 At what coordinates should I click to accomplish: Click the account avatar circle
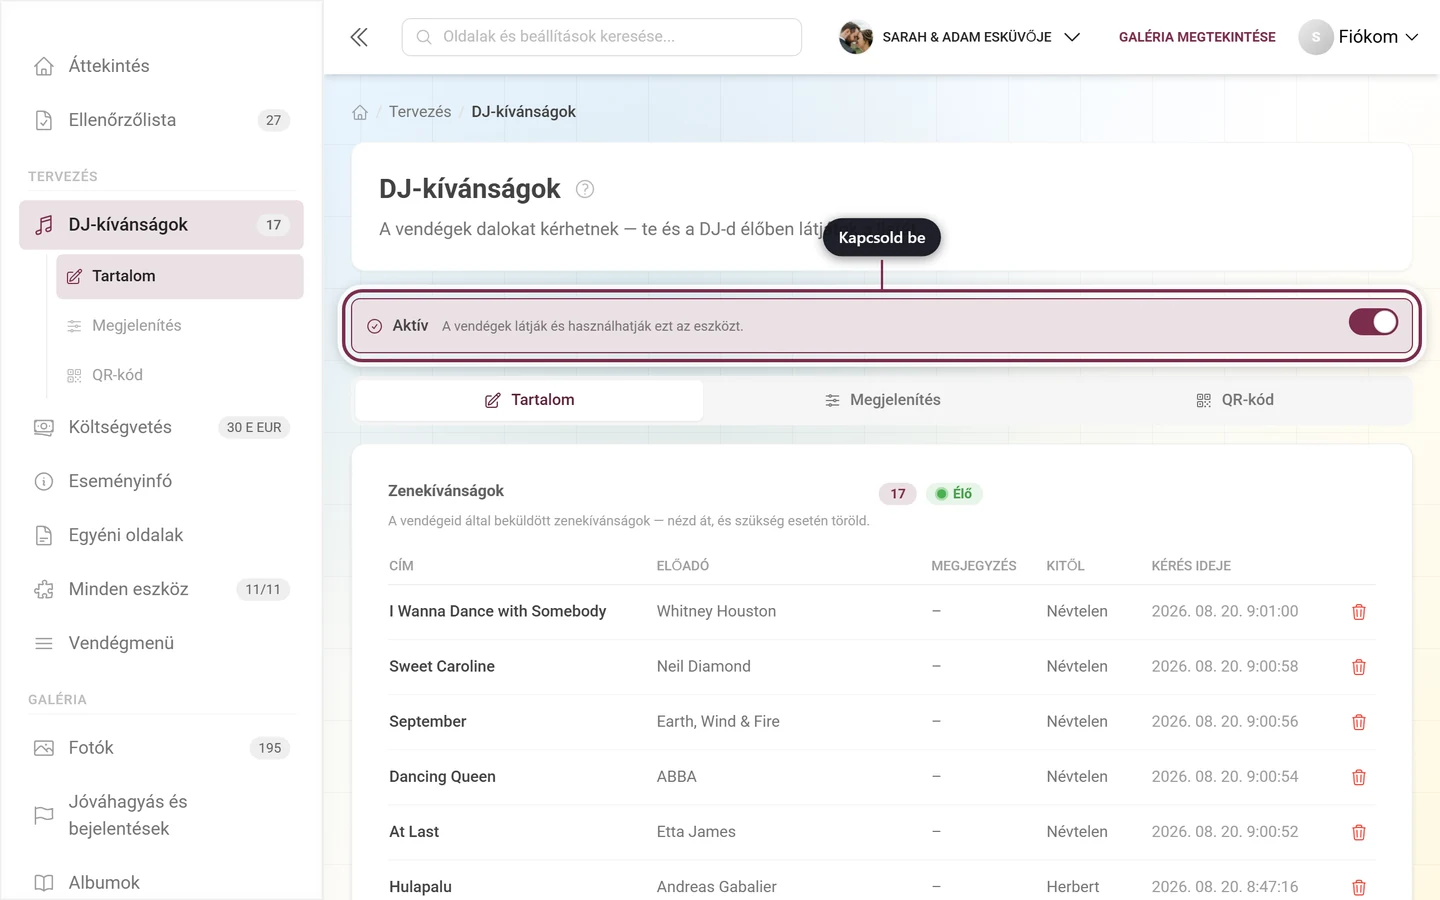[x=1316, y=37]
